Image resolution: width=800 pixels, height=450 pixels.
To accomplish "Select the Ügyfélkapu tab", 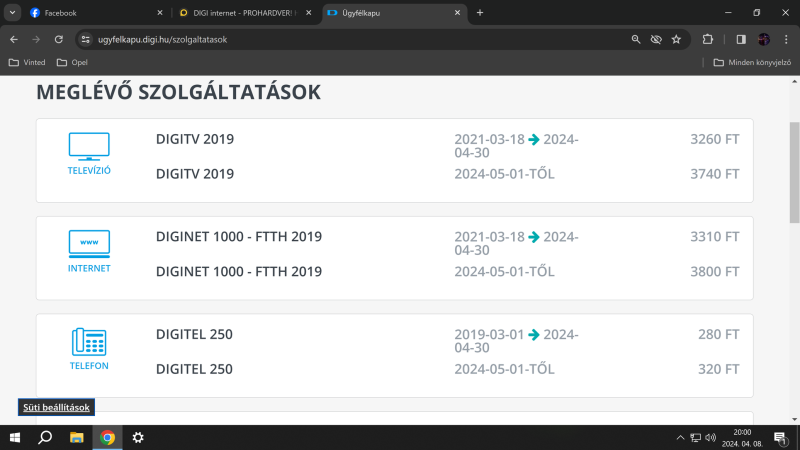I will click(393, 13).
